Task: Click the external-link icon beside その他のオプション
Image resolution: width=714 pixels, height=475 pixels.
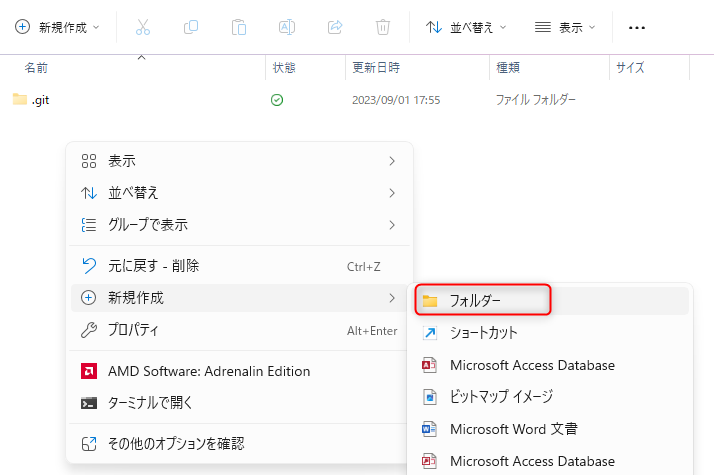Action: (89, 444)
